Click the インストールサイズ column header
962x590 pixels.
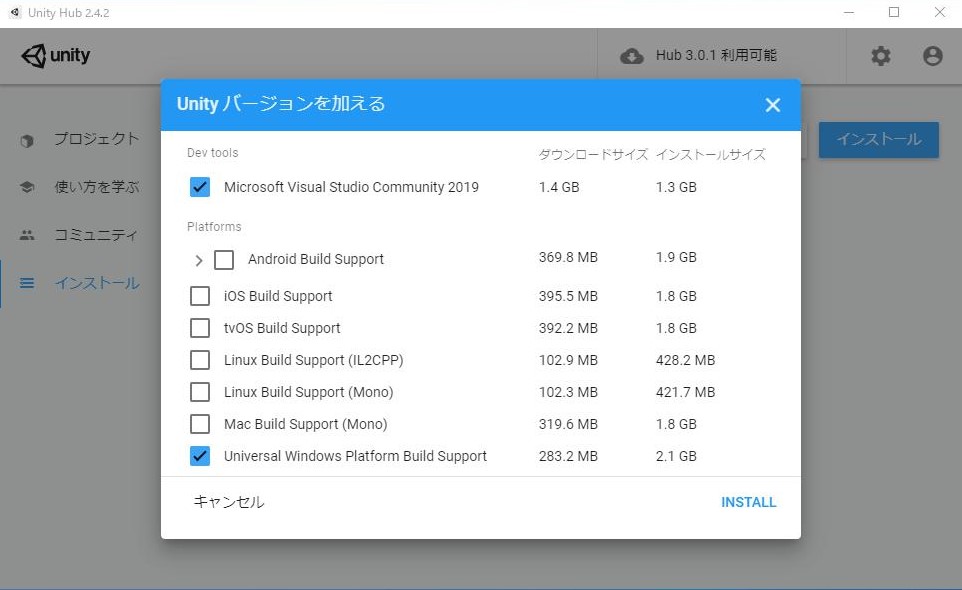point(710,155)
